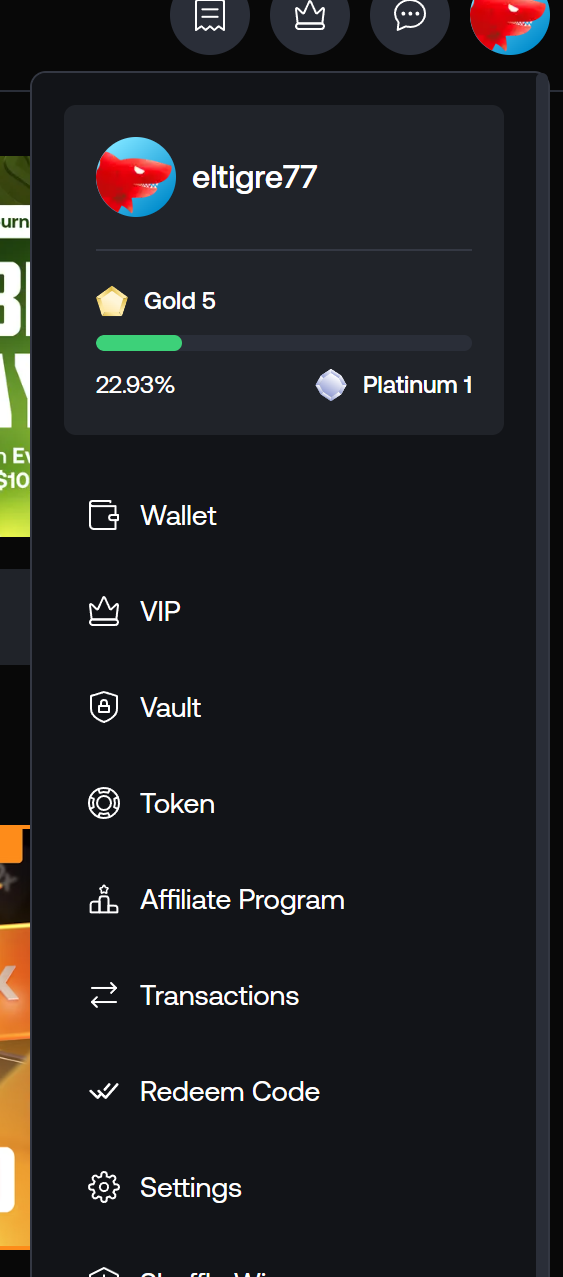Open Transactions from the menu
Screen dimensions: 563x1277
point(284,995)
